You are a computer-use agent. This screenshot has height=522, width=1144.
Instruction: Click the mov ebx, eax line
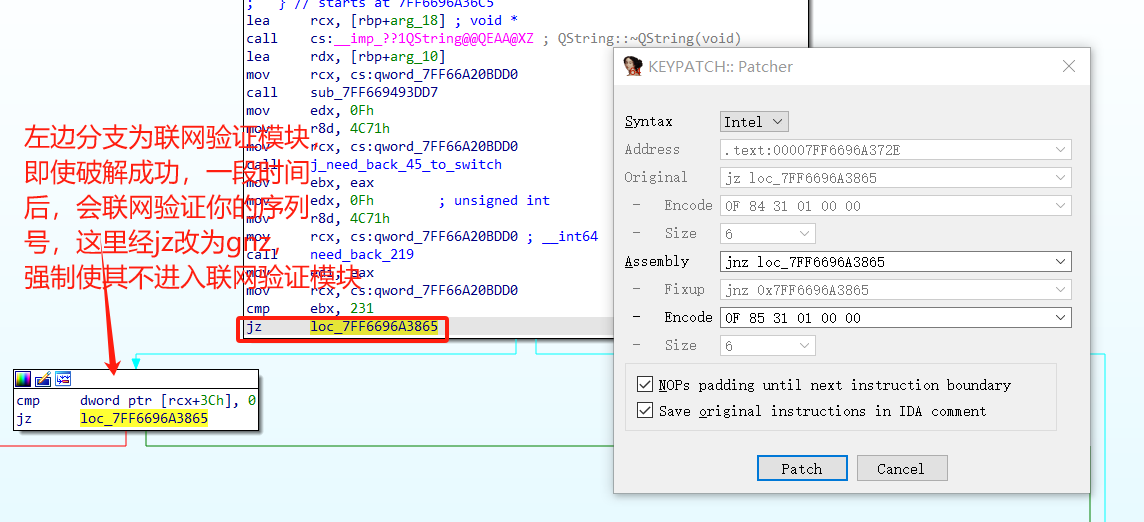click(310, 183)
